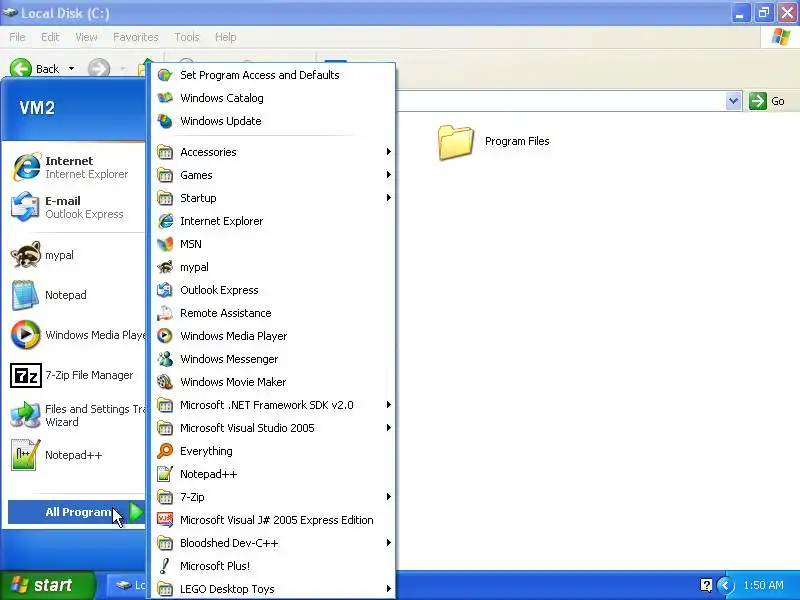Open the Help menu
The width and height of the screenshot is (800, 600).
pyautogui.click(x=226, y=37)
